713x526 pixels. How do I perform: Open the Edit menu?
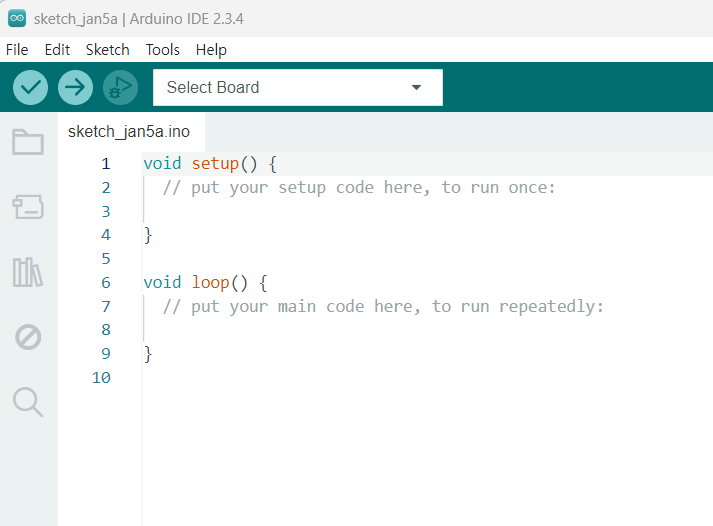57,50
